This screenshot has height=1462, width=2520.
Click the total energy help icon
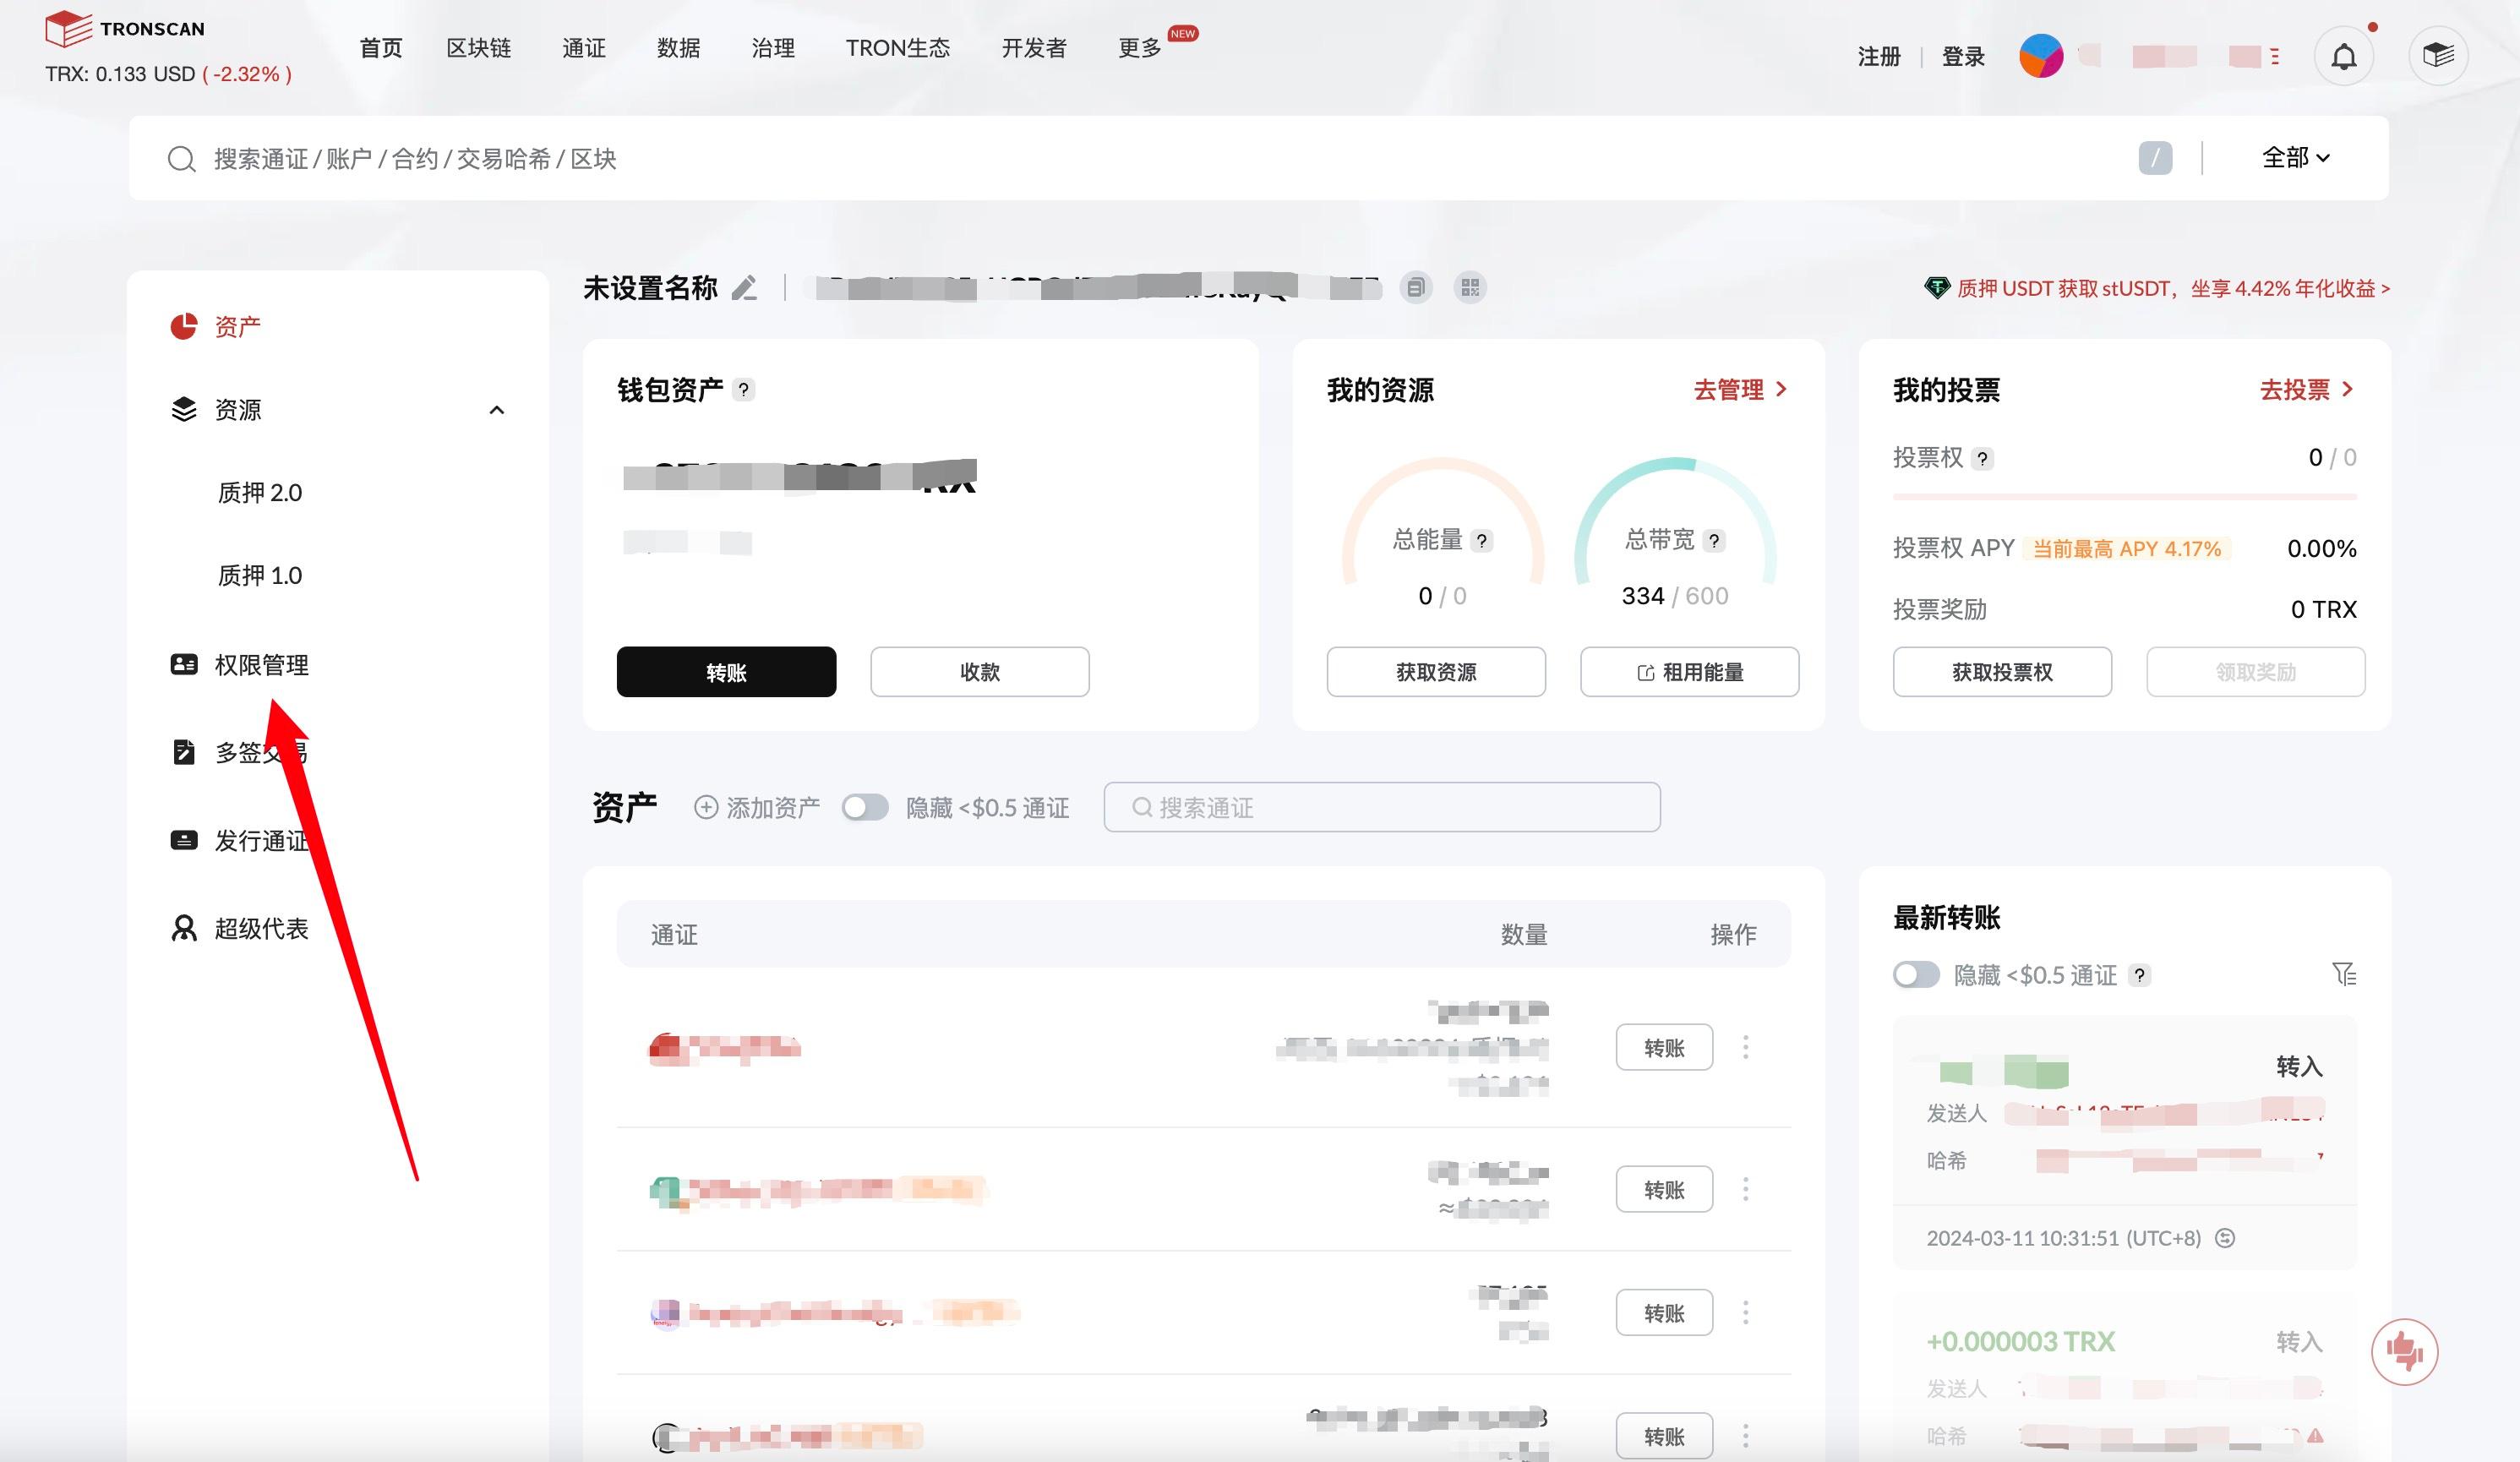coord(1482,541)
